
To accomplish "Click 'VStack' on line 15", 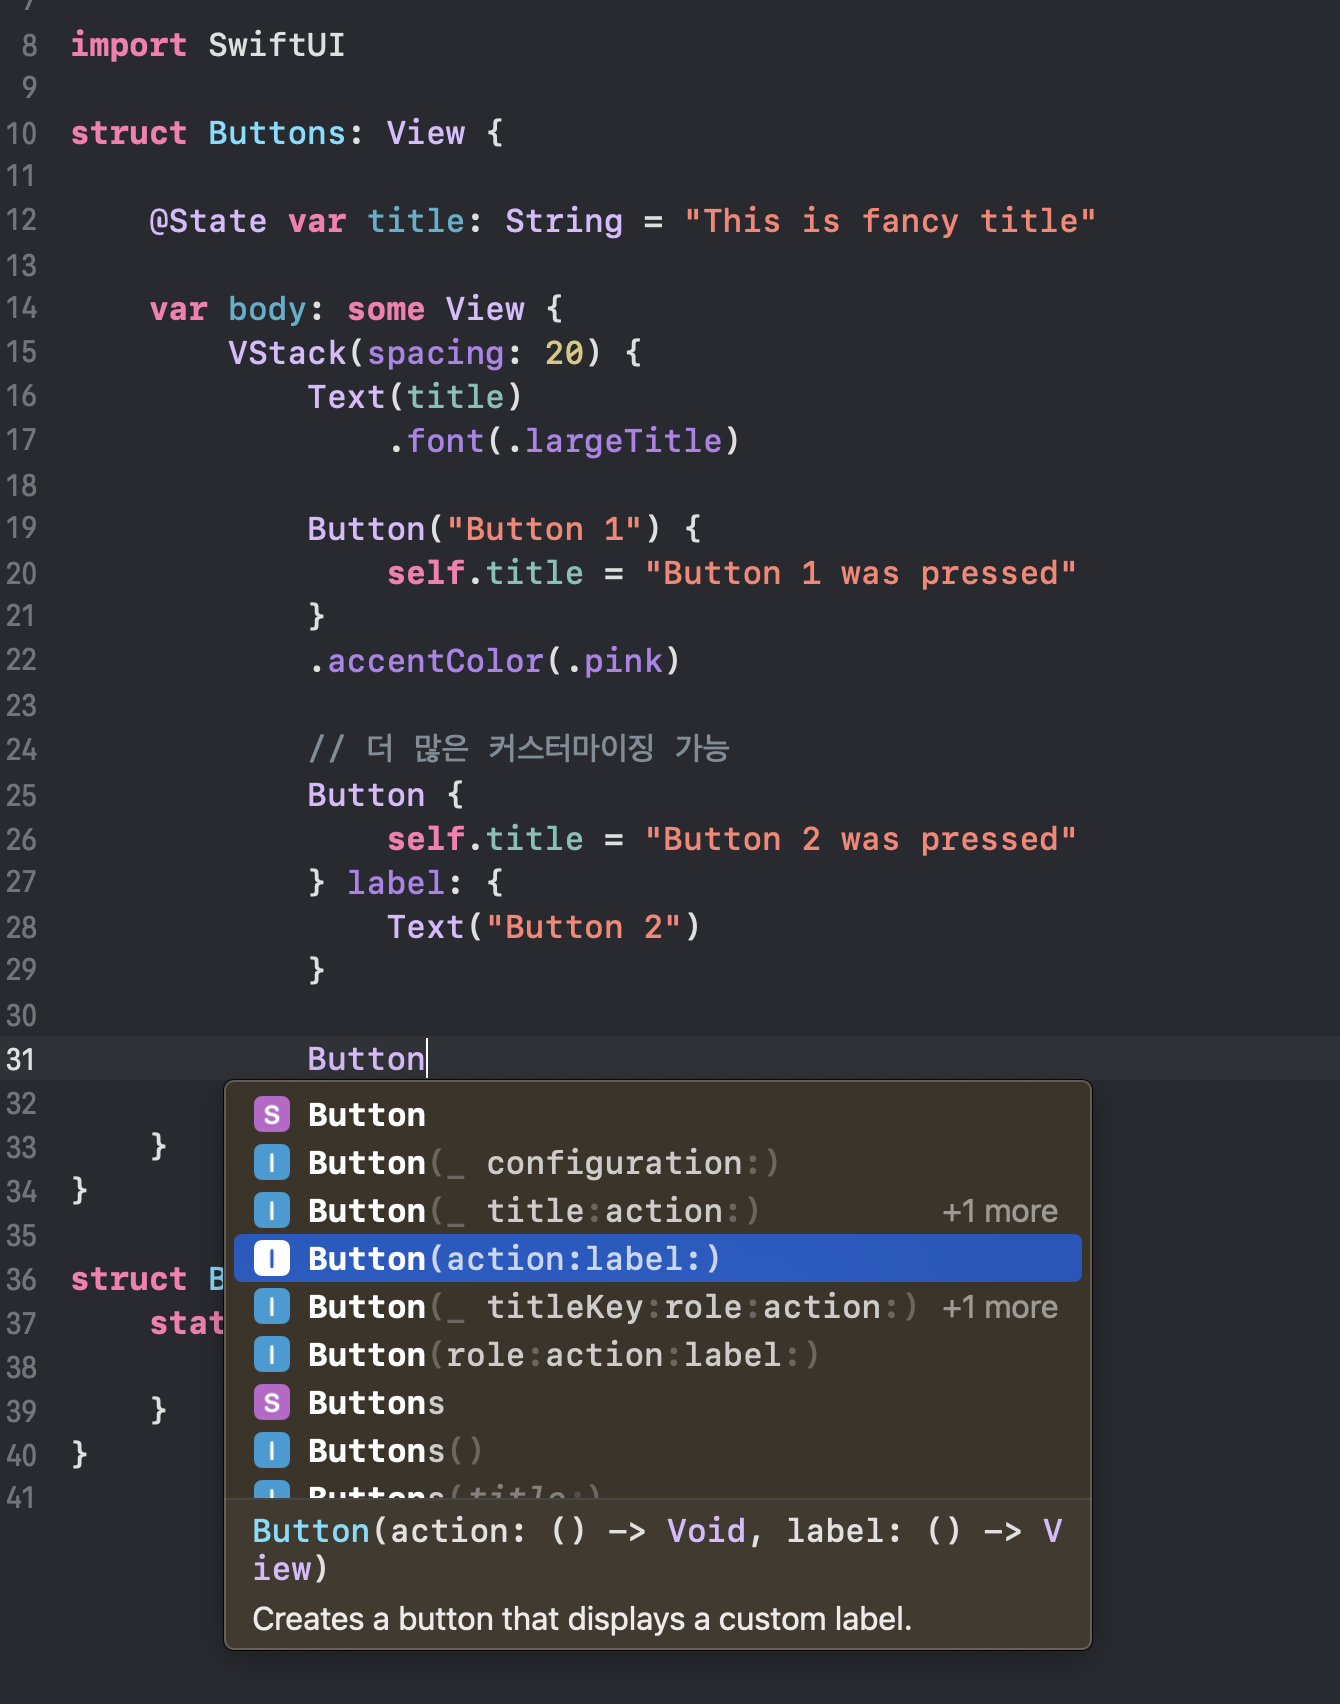I will click(x=287, y=353).
